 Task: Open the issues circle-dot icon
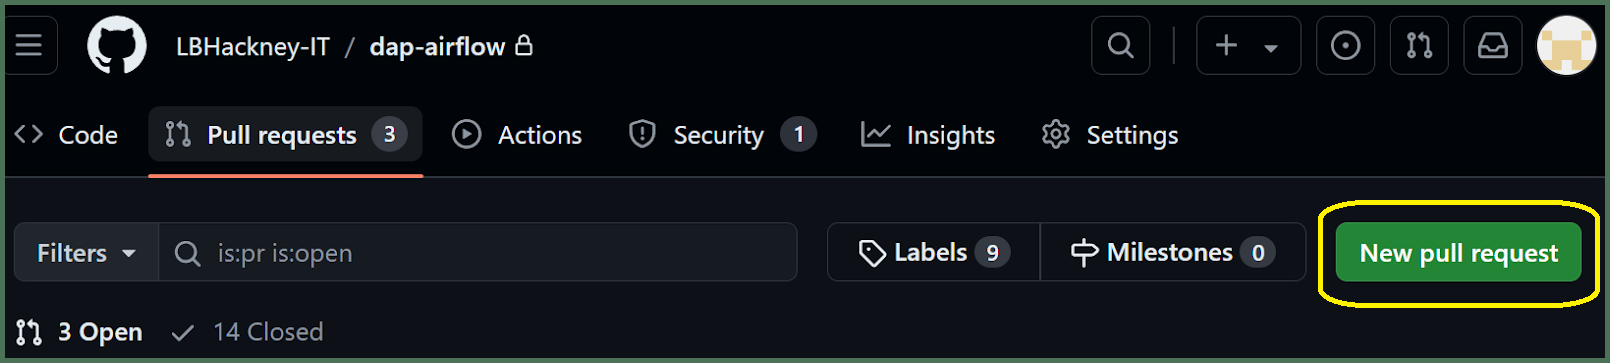click(1345, 46)
